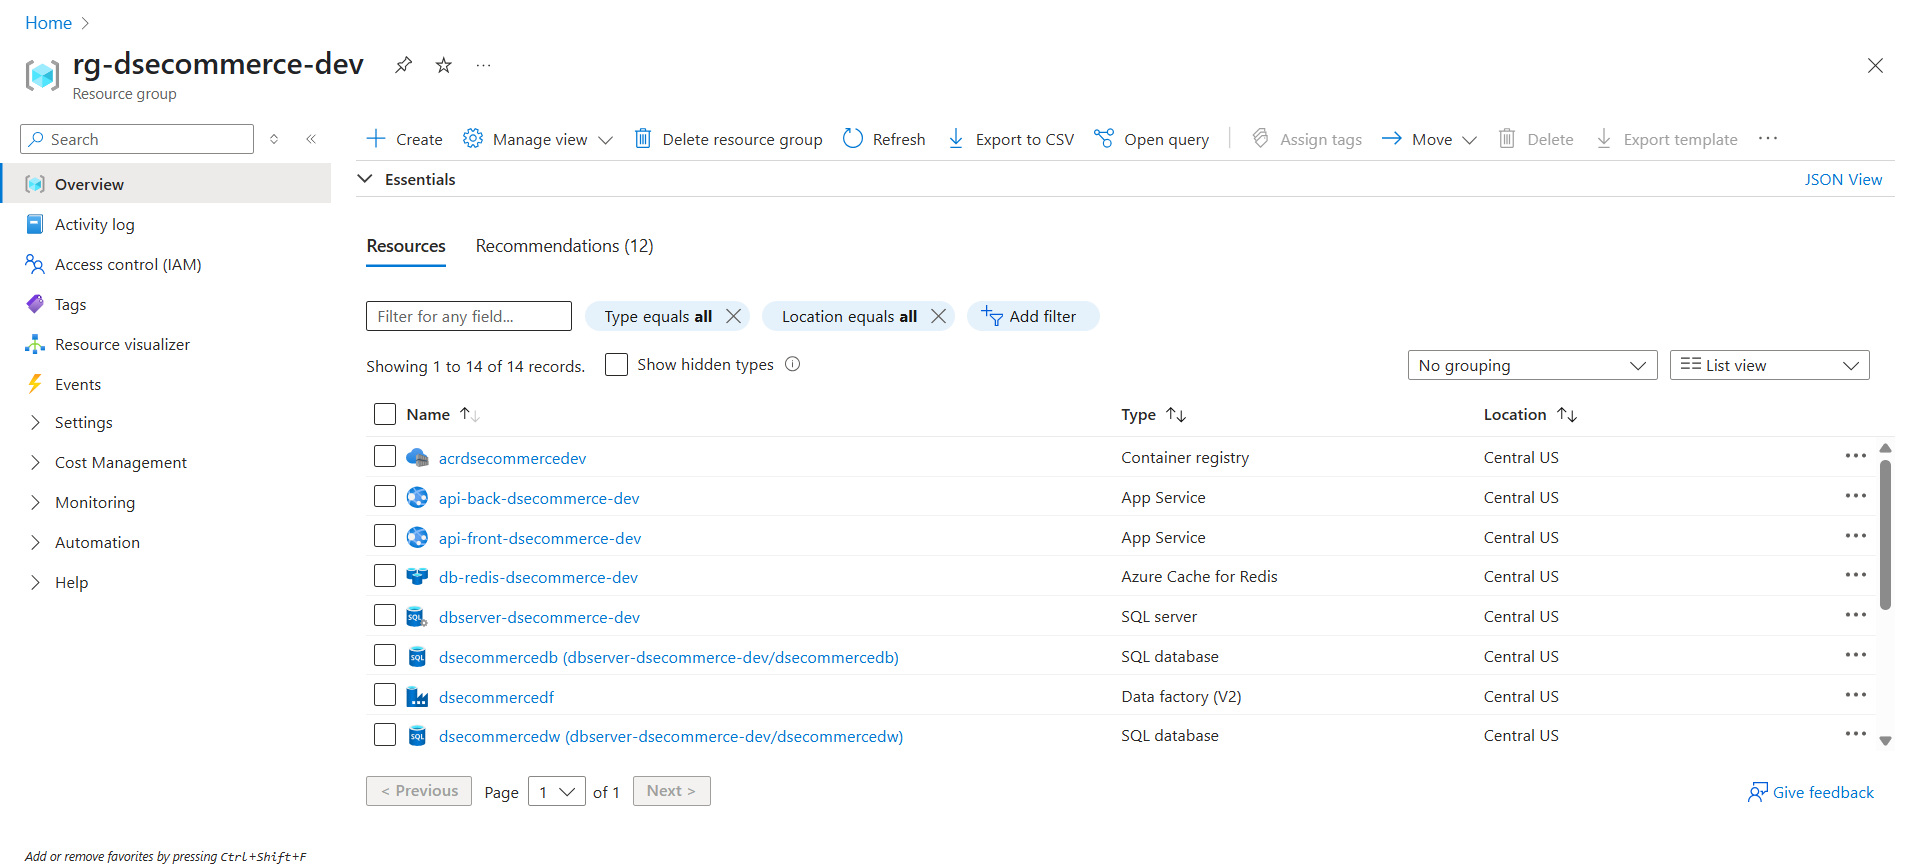The height and width of the screenshot is (868, 1915).
Task: Select the dsecommercedb row checkbox
Action: (x=385, y=655)
